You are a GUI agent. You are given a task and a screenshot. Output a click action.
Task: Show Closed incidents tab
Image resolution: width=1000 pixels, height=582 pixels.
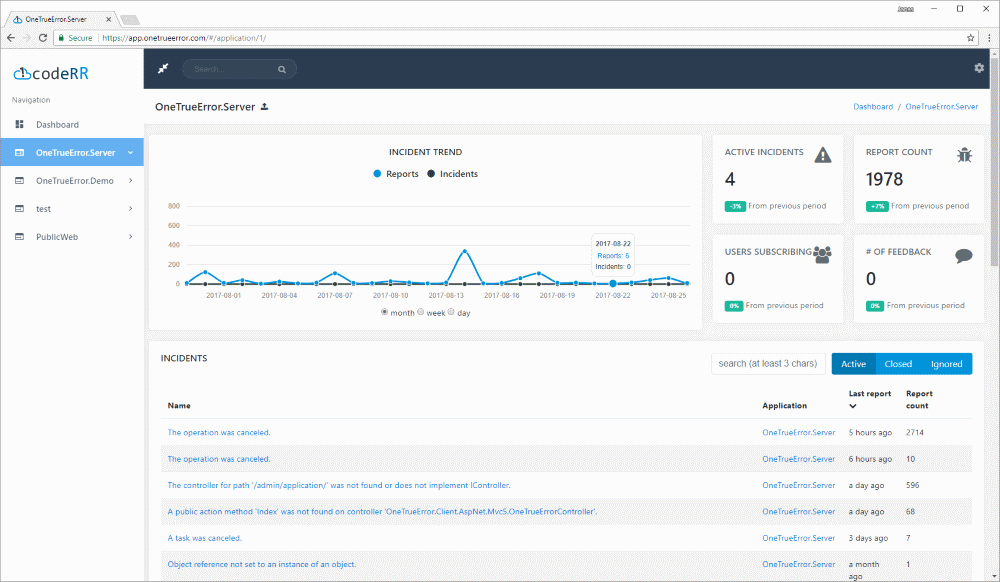pyautogui.click(x=898, y=363)
